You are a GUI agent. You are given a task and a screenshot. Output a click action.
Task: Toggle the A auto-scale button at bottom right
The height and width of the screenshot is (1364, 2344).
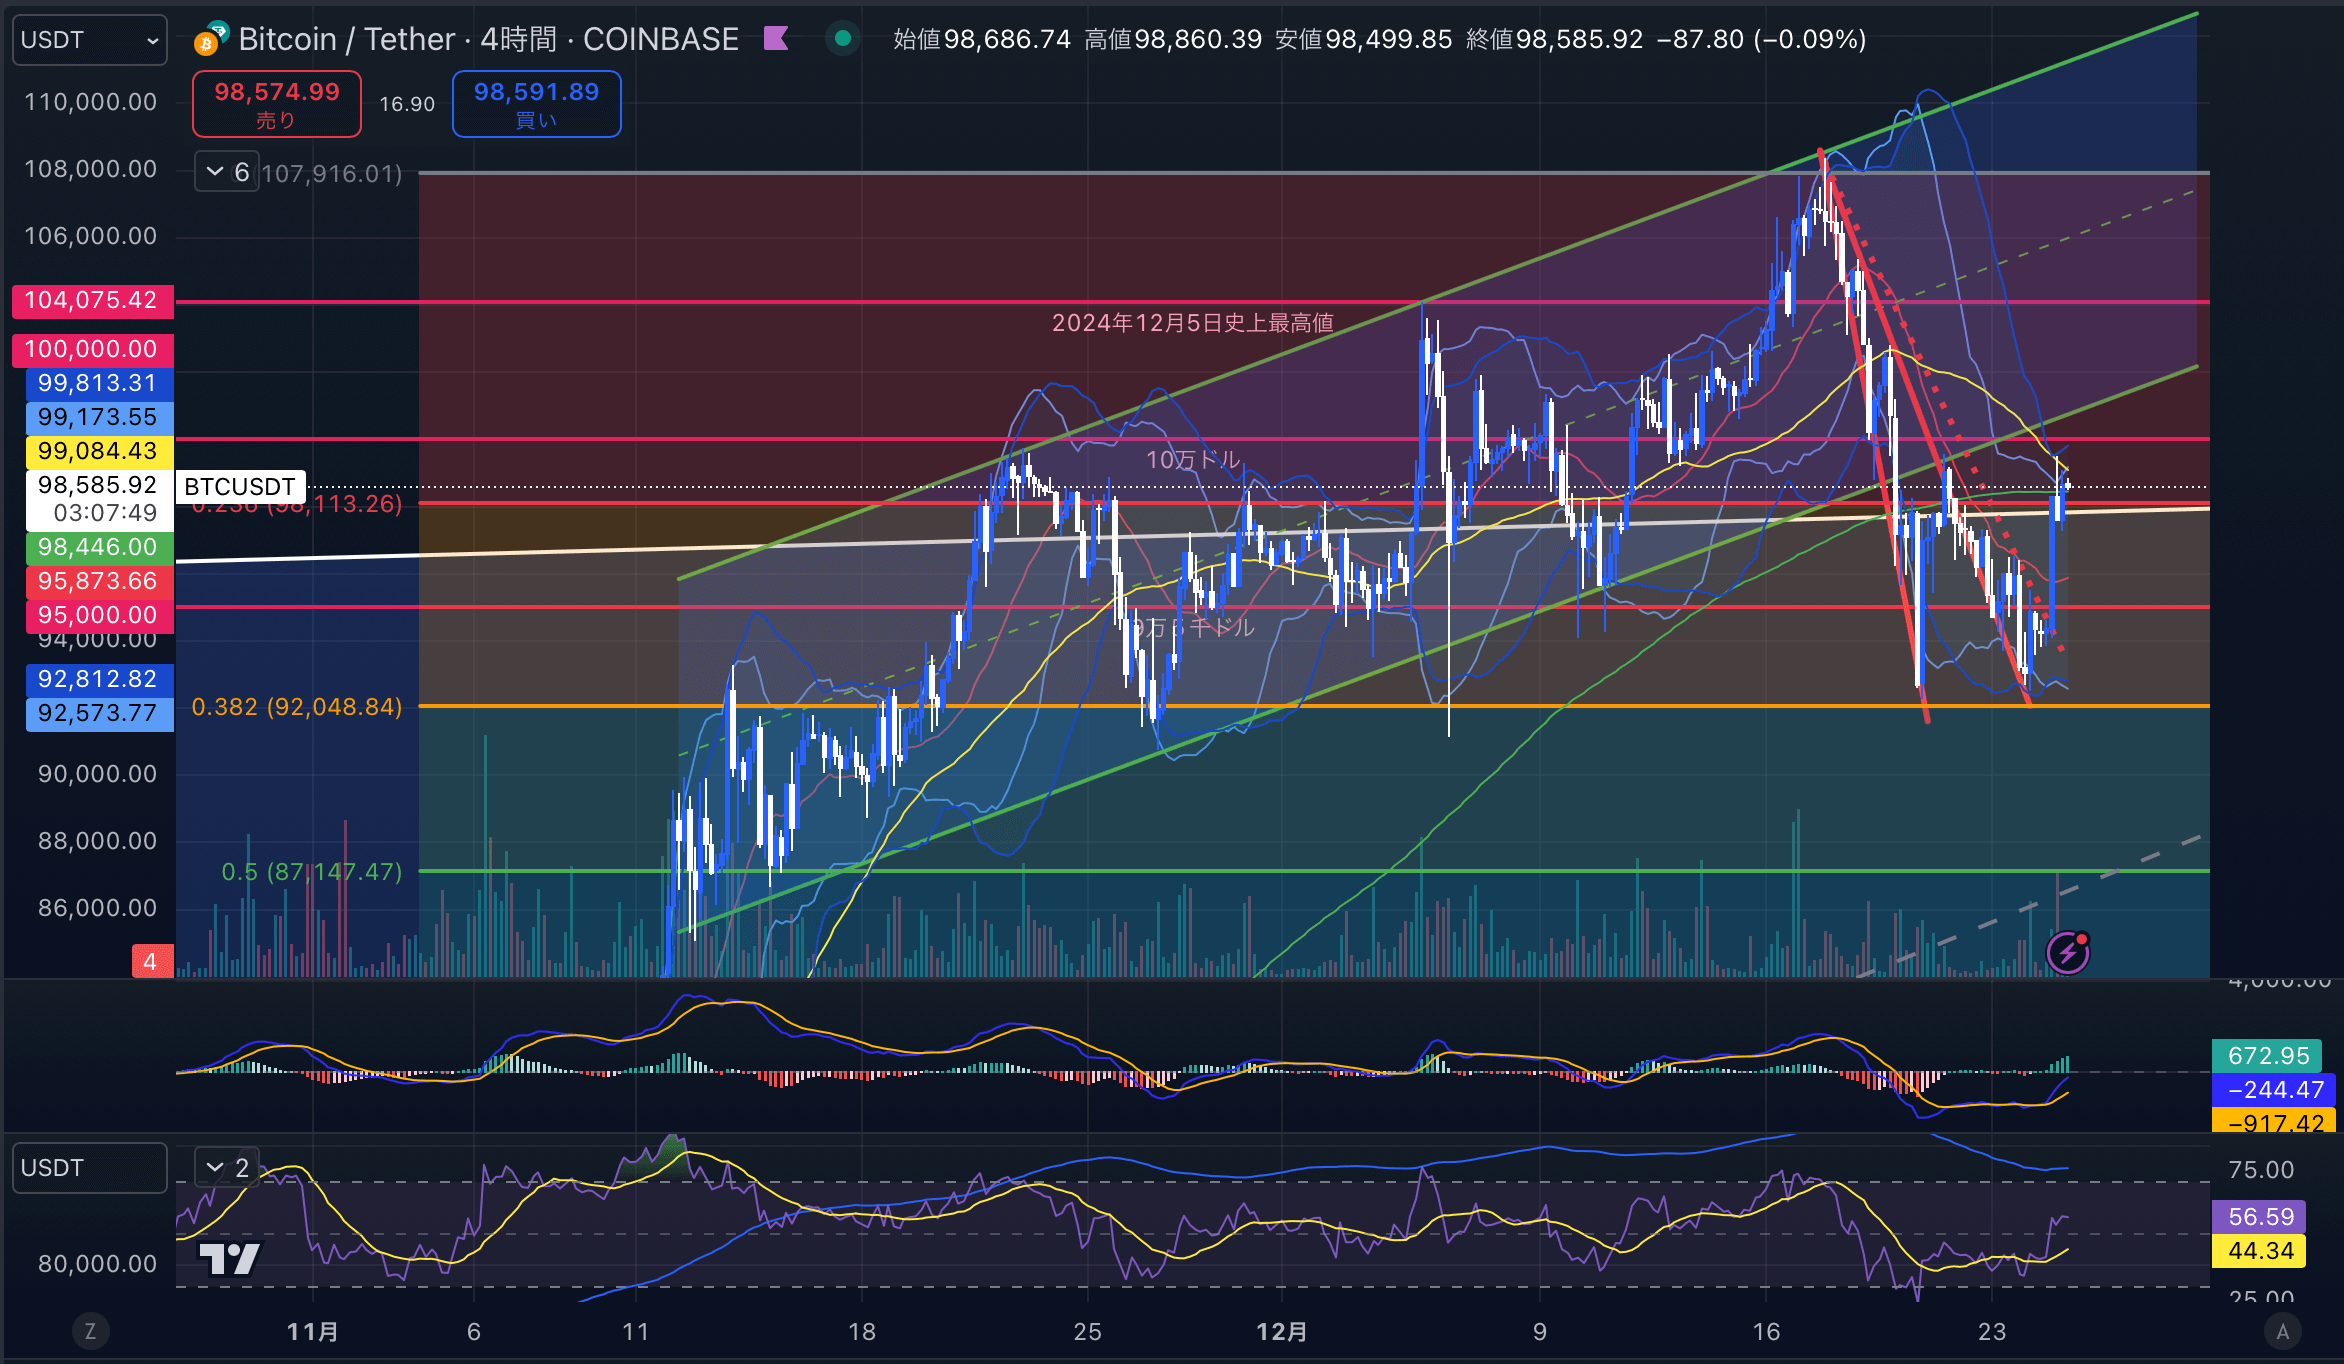[2283, 1331]
